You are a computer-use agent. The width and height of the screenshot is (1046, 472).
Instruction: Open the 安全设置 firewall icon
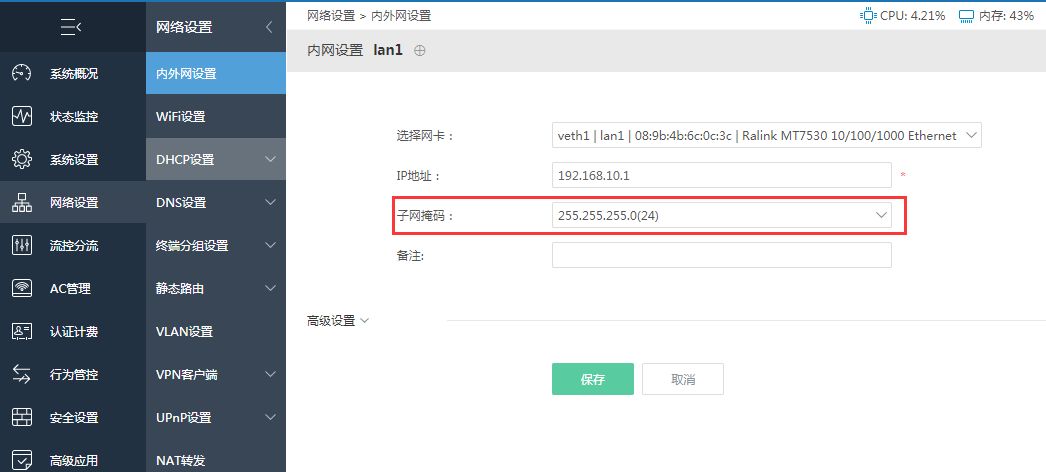coord(22,417)
